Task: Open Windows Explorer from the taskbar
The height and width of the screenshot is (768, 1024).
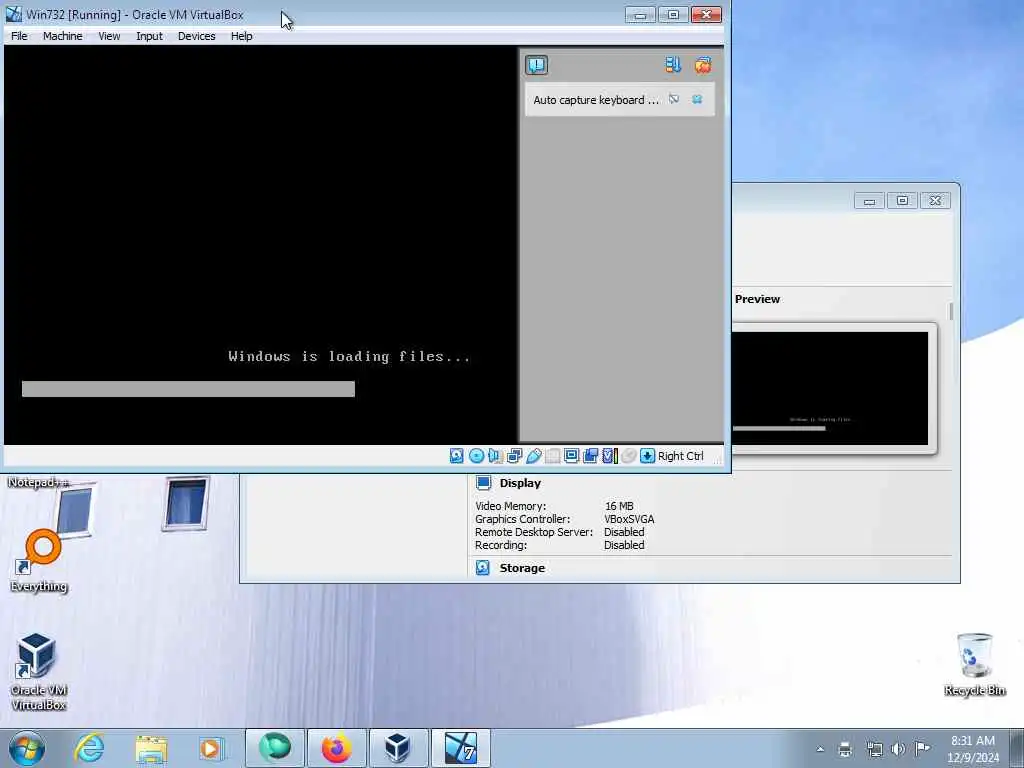Action: (152, 748)
